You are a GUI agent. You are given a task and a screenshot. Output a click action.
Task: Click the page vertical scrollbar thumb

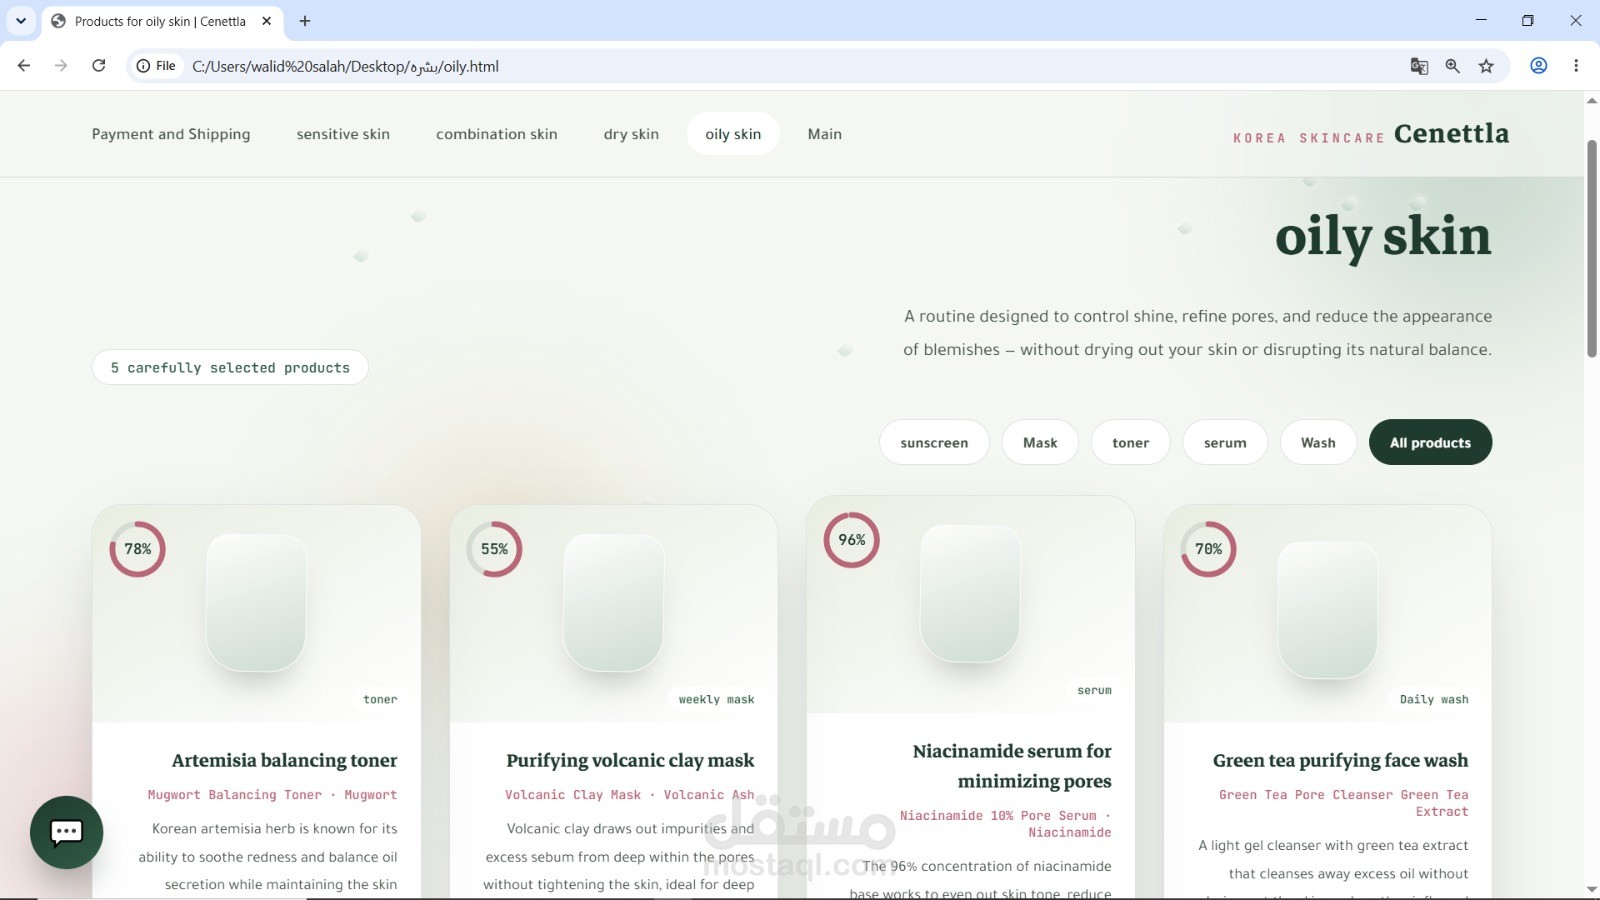coord(1592,248)
